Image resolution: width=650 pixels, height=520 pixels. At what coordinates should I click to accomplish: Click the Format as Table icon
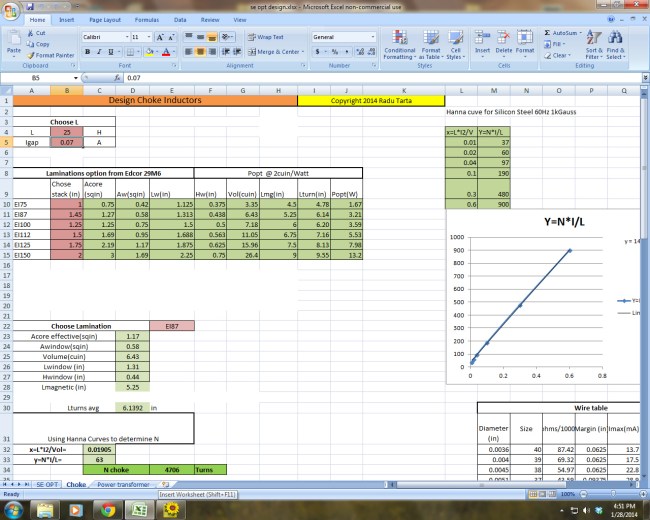(x=431, y=44)
